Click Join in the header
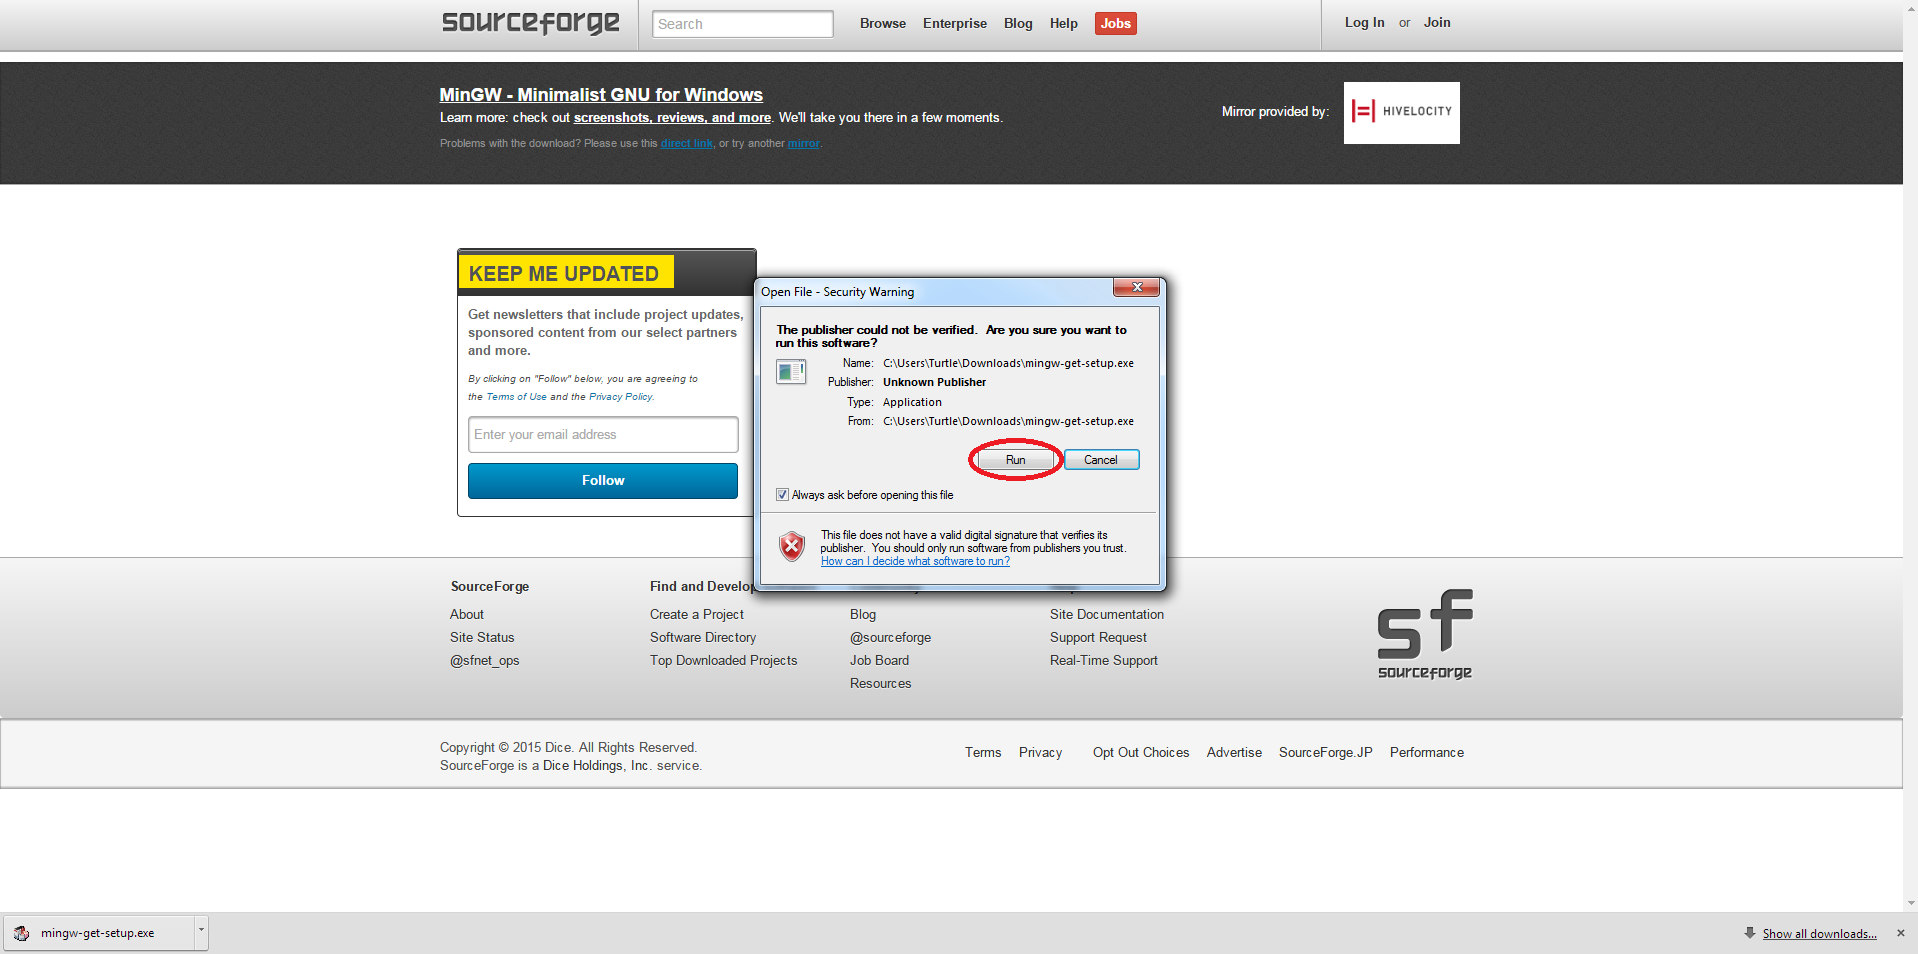Screen dimensions: 1918x954 [x=1437, y=22]
